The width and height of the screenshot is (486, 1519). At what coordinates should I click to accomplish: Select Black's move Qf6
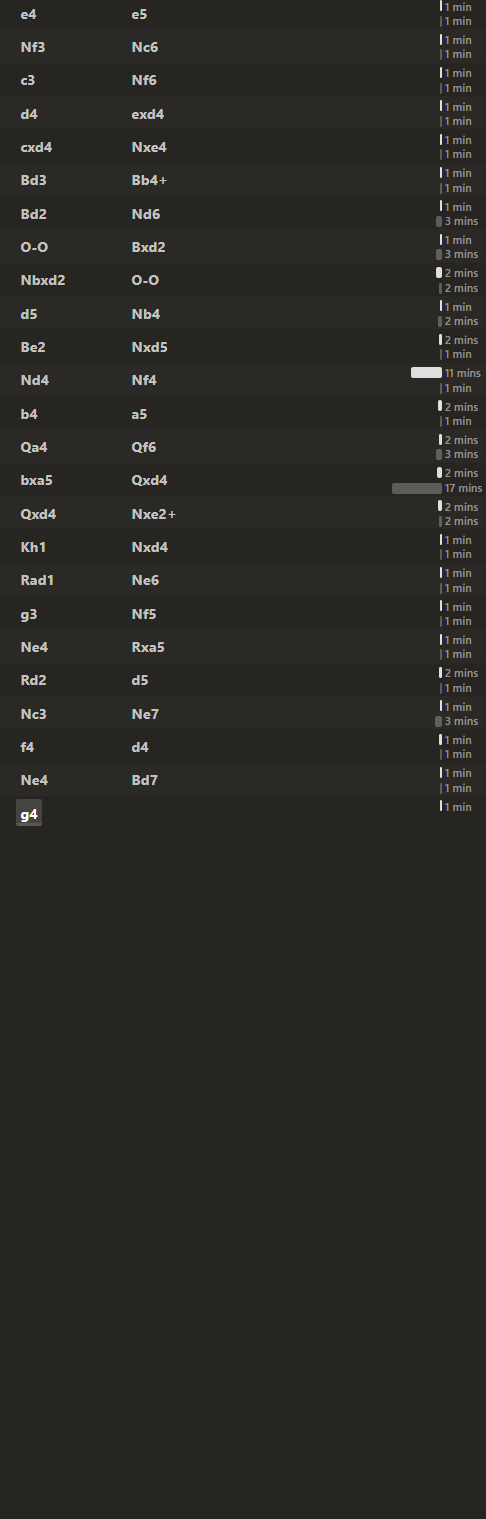[x=144, y=447]
